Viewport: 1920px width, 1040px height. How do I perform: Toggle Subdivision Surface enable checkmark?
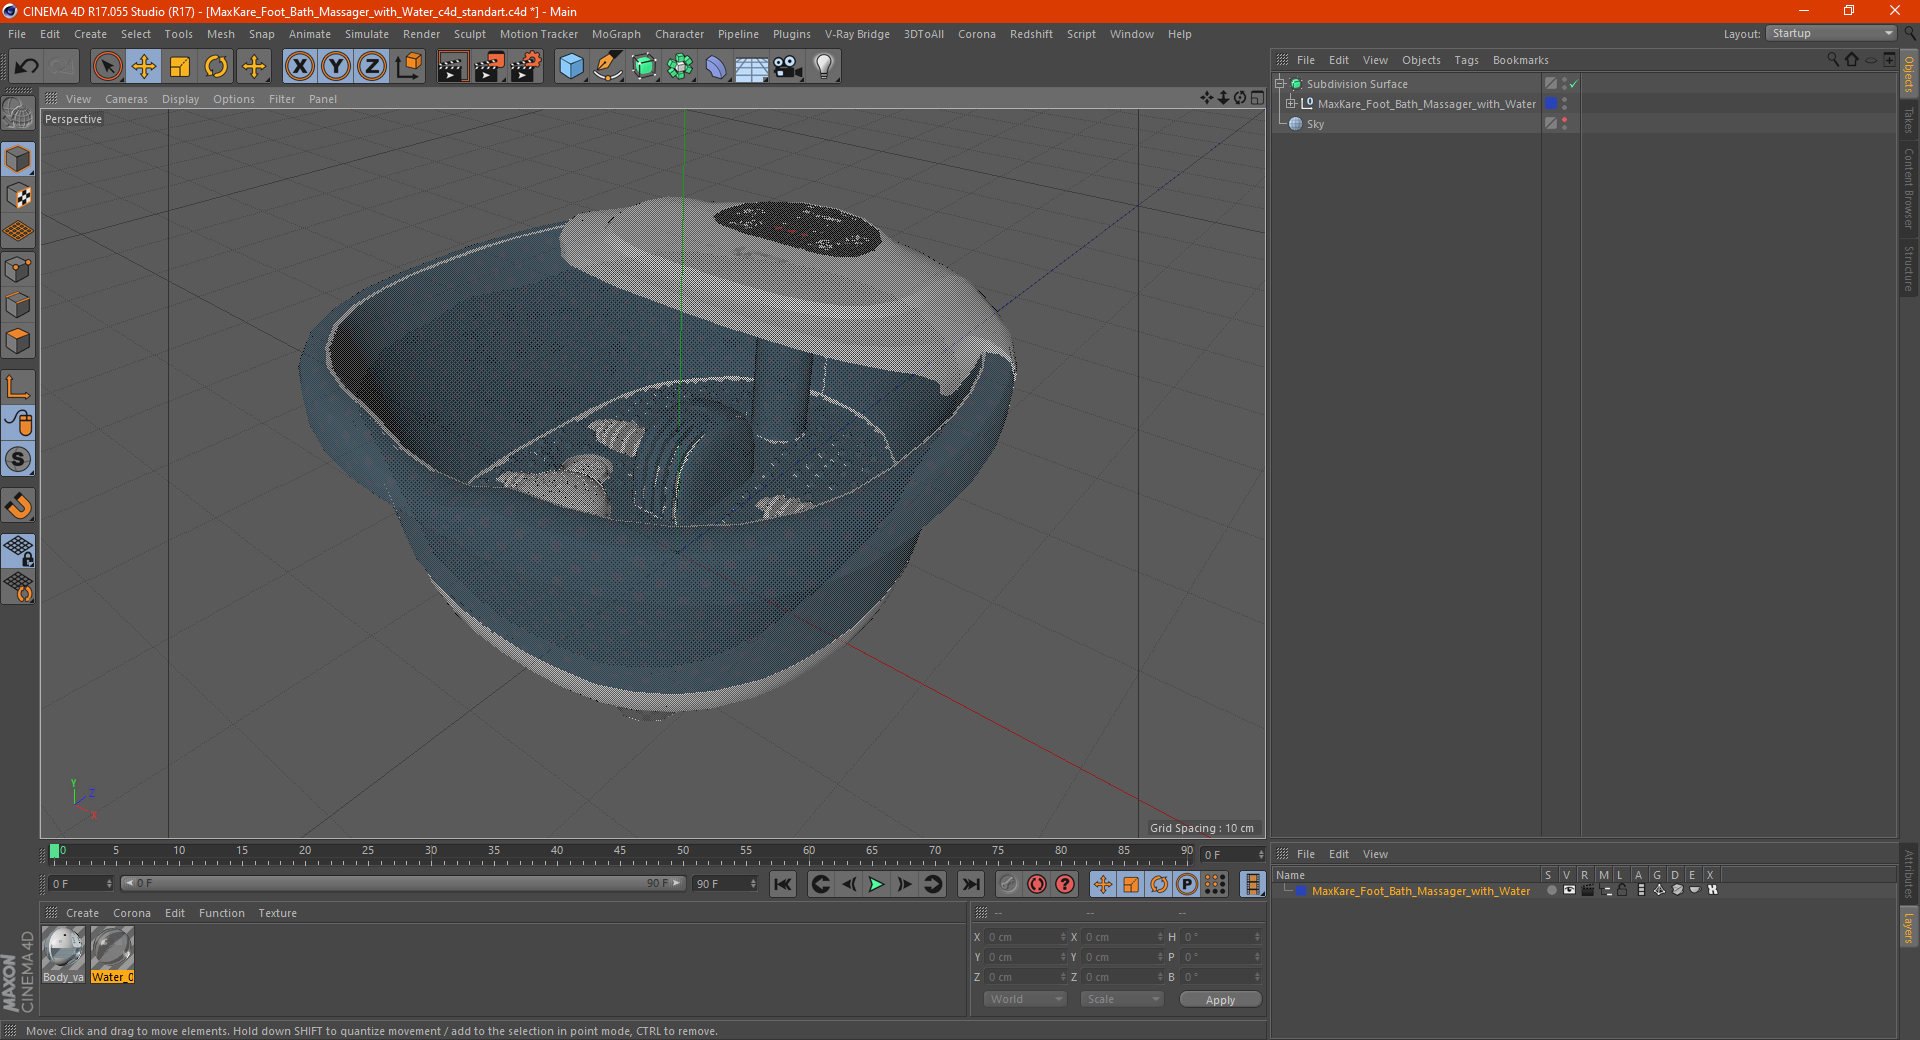(1573, 84)
